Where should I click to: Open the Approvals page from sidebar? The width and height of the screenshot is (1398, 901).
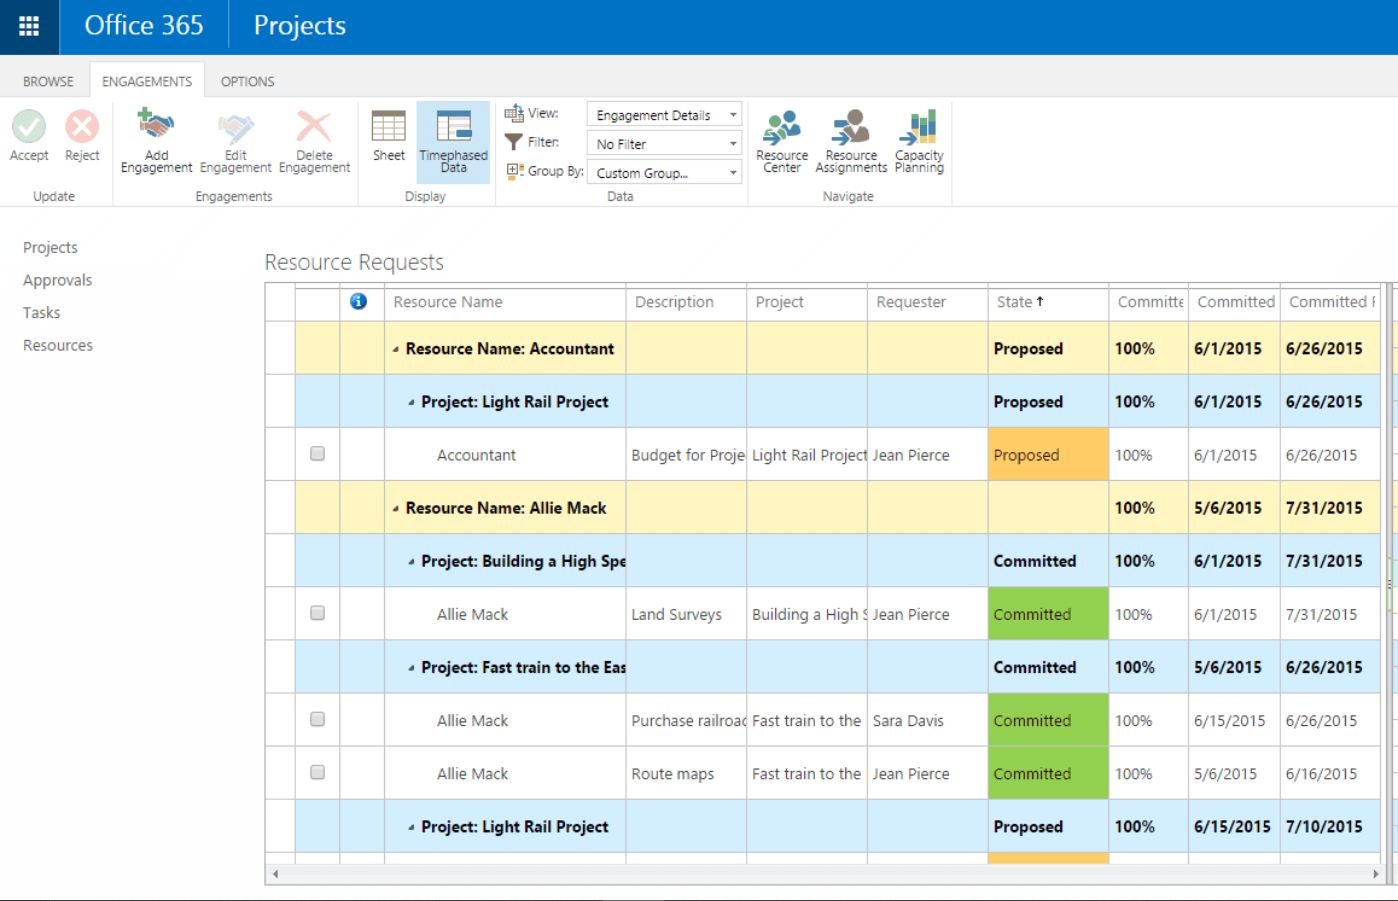57,280
